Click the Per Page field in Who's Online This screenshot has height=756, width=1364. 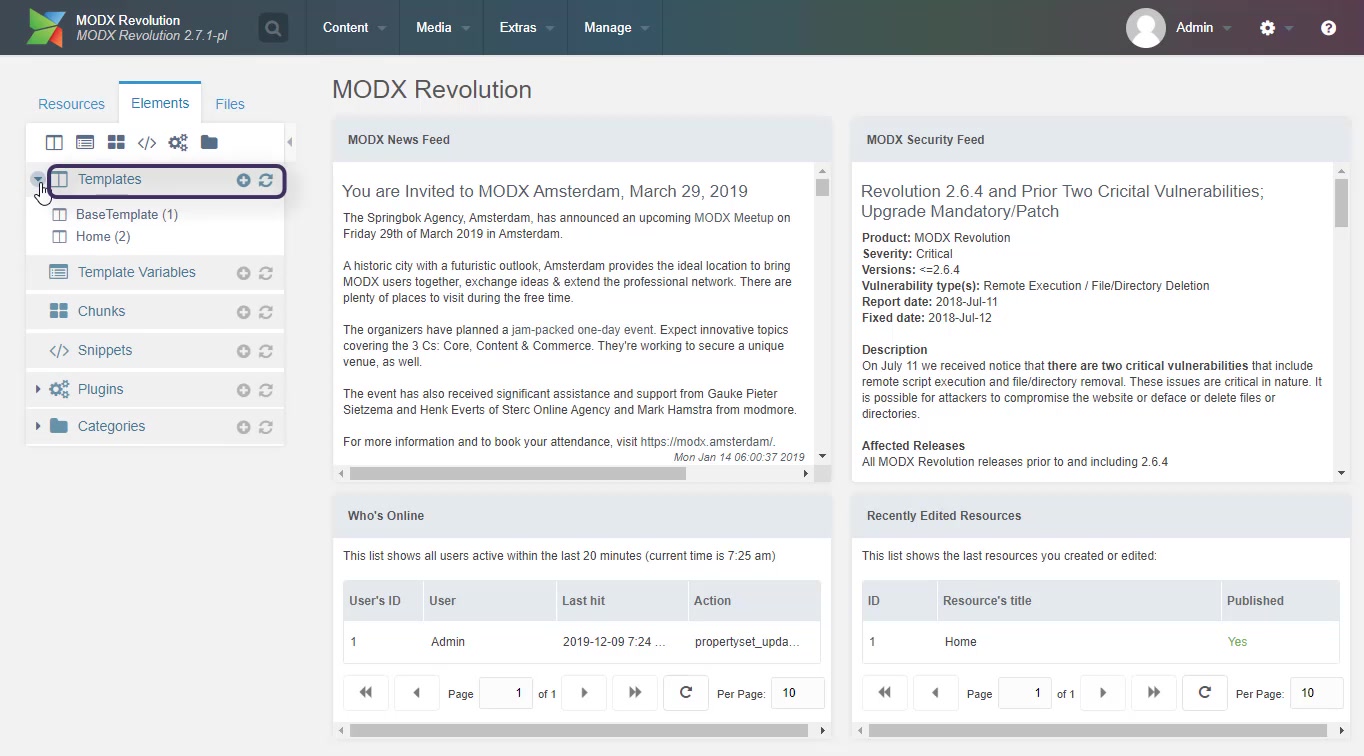point(797,693)
